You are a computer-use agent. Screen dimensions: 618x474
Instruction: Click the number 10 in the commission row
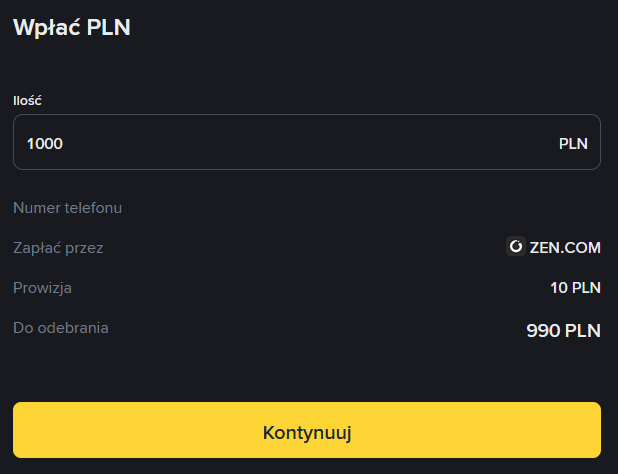558,288
